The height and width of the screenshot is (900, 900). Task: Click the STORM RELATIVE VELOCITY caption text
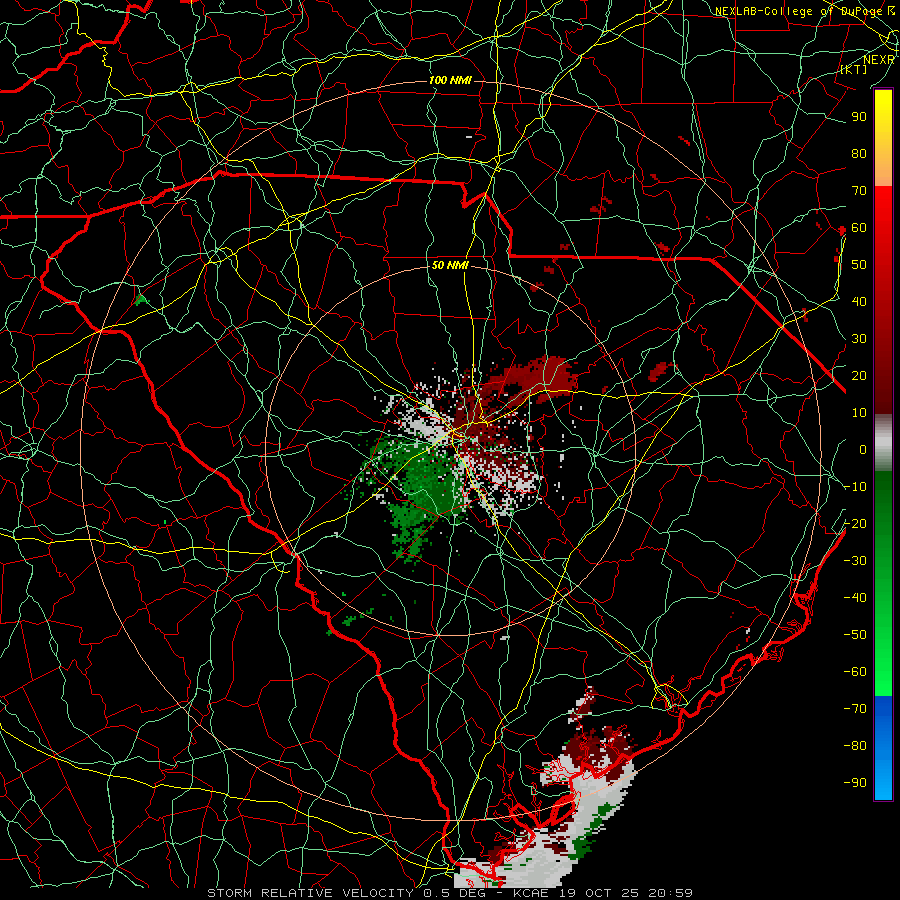click(x=310, y=893)
